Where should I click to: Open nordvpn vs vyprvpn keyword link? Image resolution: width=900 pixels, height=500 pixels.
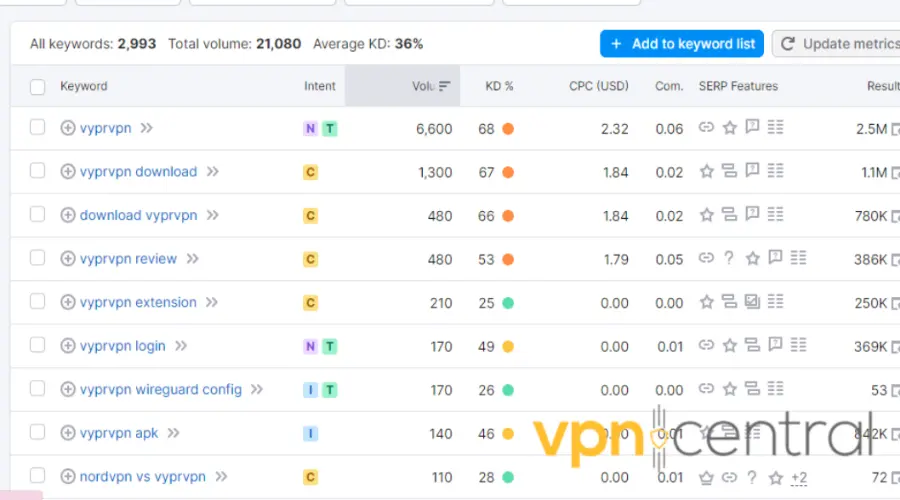click(142, 476)
